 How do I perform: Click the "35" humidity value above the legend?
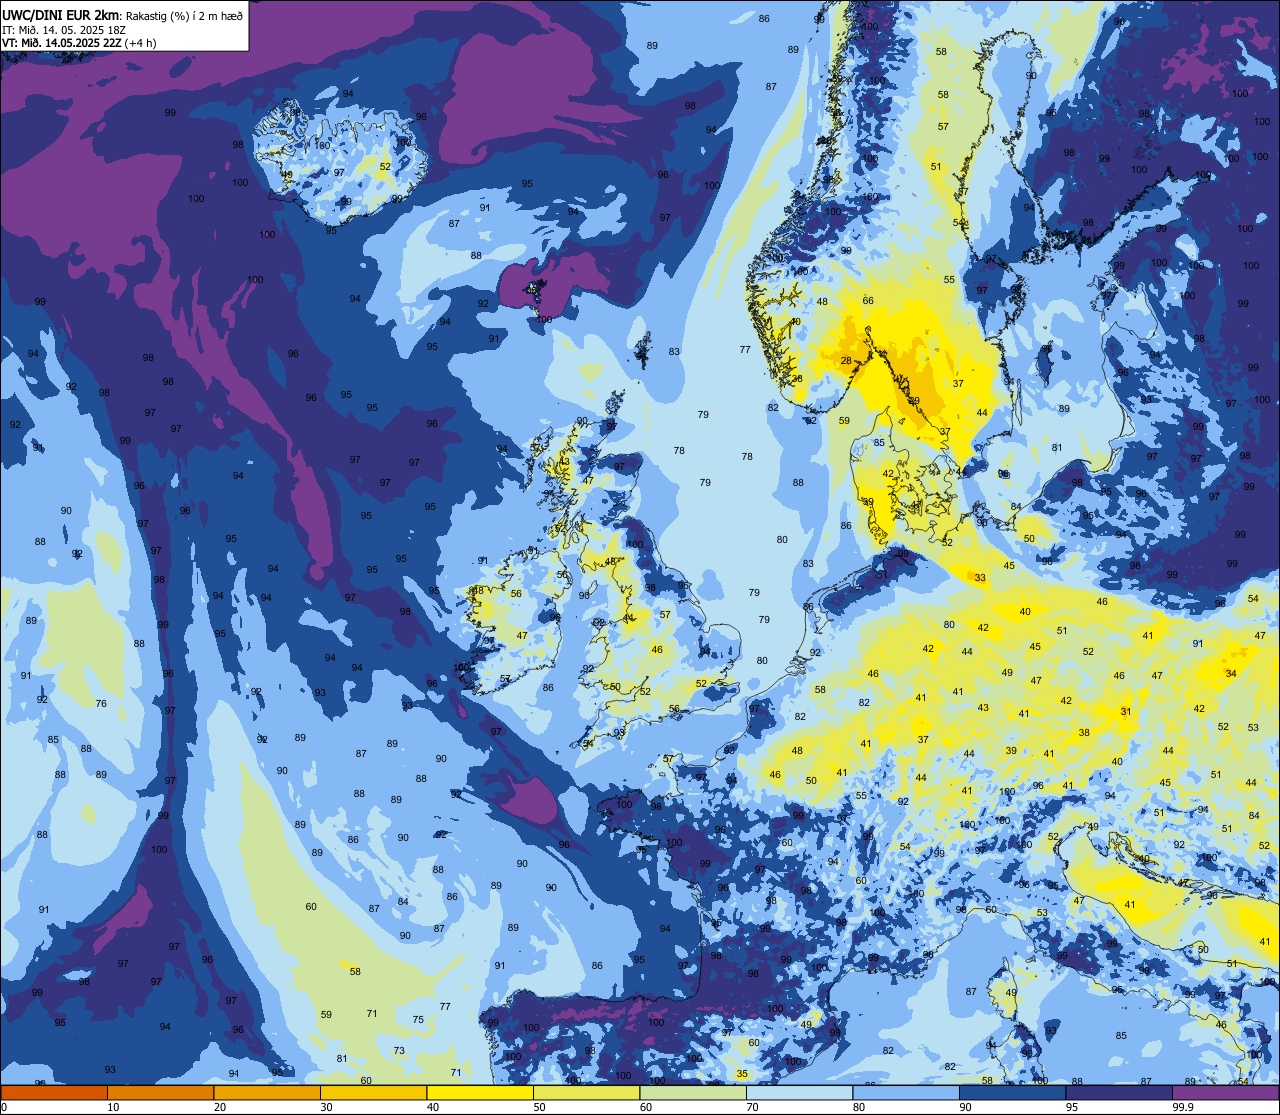[x=741, y=1074]
